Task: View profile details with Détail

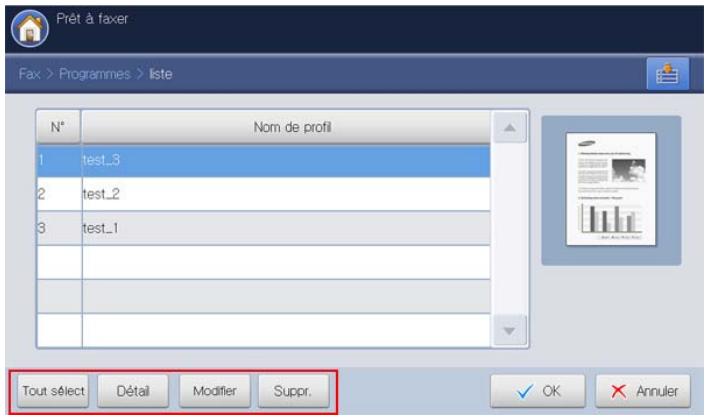Action: (133, 391)
